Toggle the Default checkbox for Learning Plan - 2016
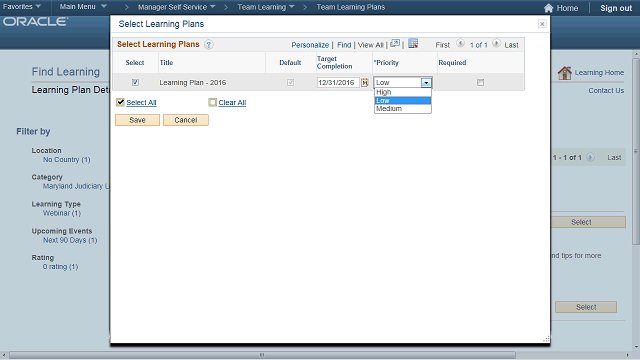Viewport: 640px width, 360px height. 290,82
